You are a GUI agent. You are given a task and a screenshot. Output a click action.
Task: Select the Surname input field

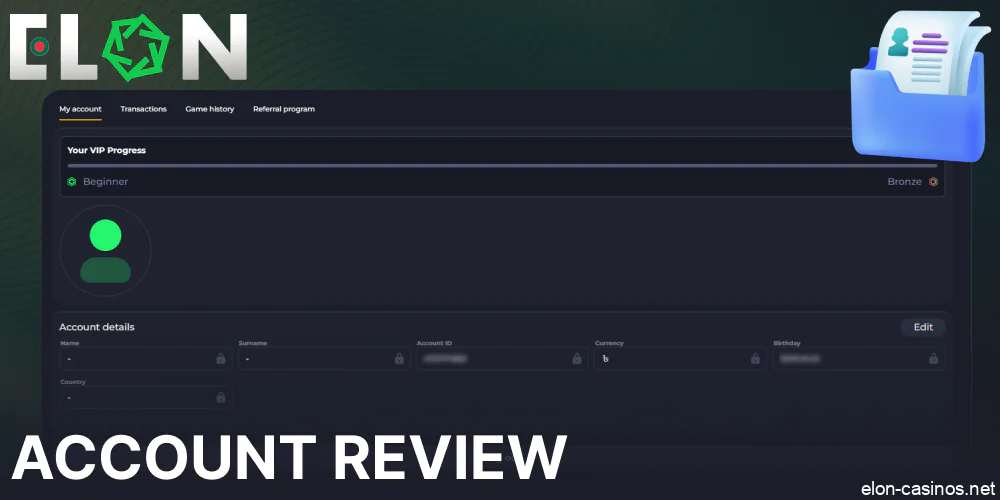click(x=324, y=358)
